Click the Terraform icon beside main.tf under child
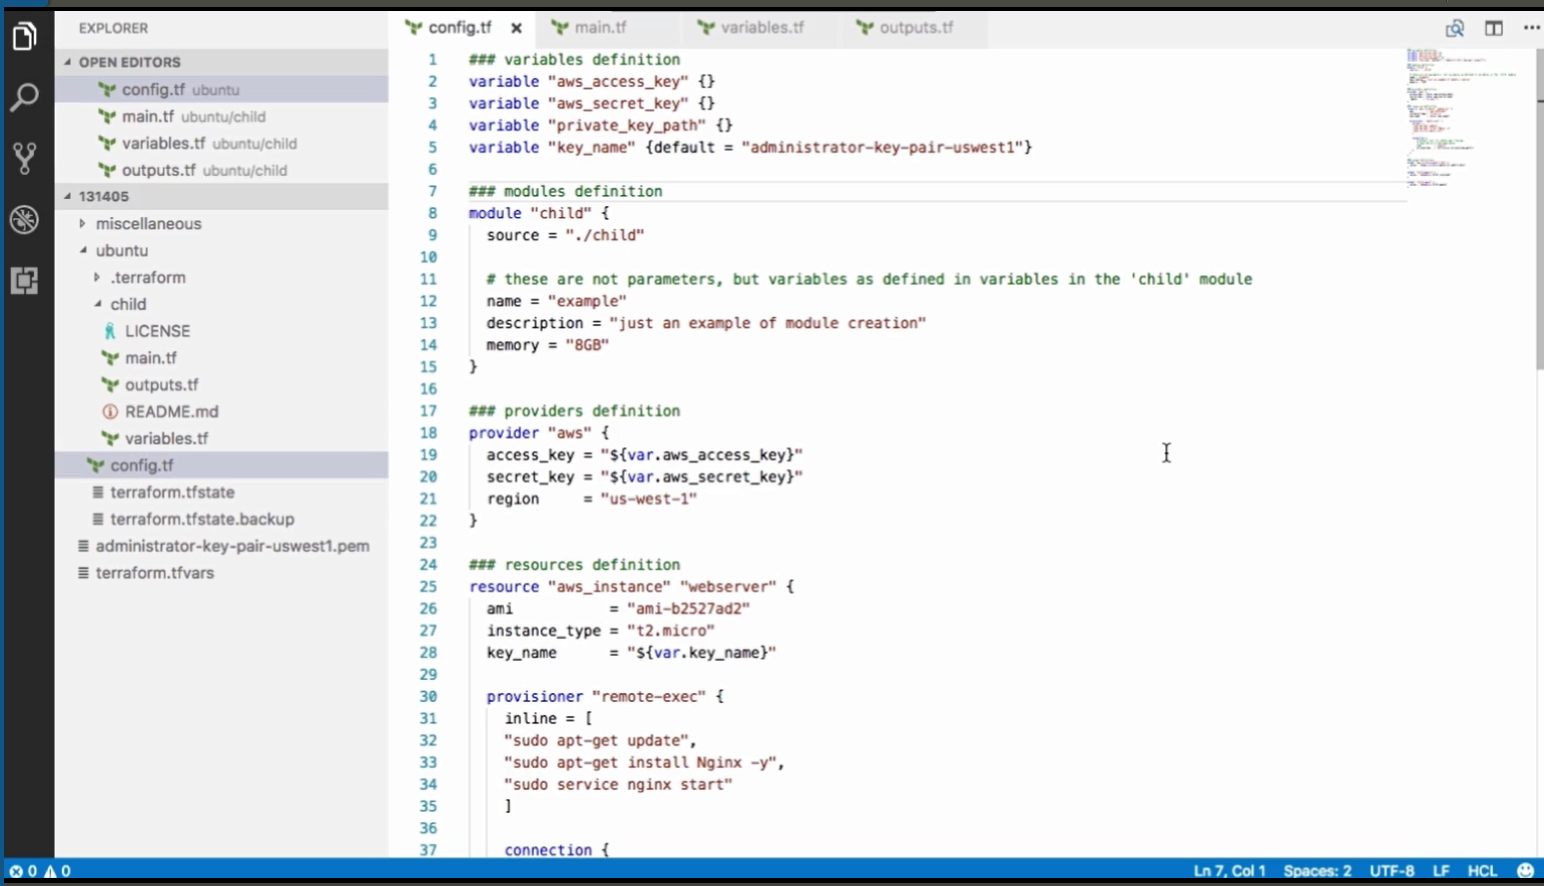The width and height of the screenshot is (1544, 886). [x=110, y=358]
